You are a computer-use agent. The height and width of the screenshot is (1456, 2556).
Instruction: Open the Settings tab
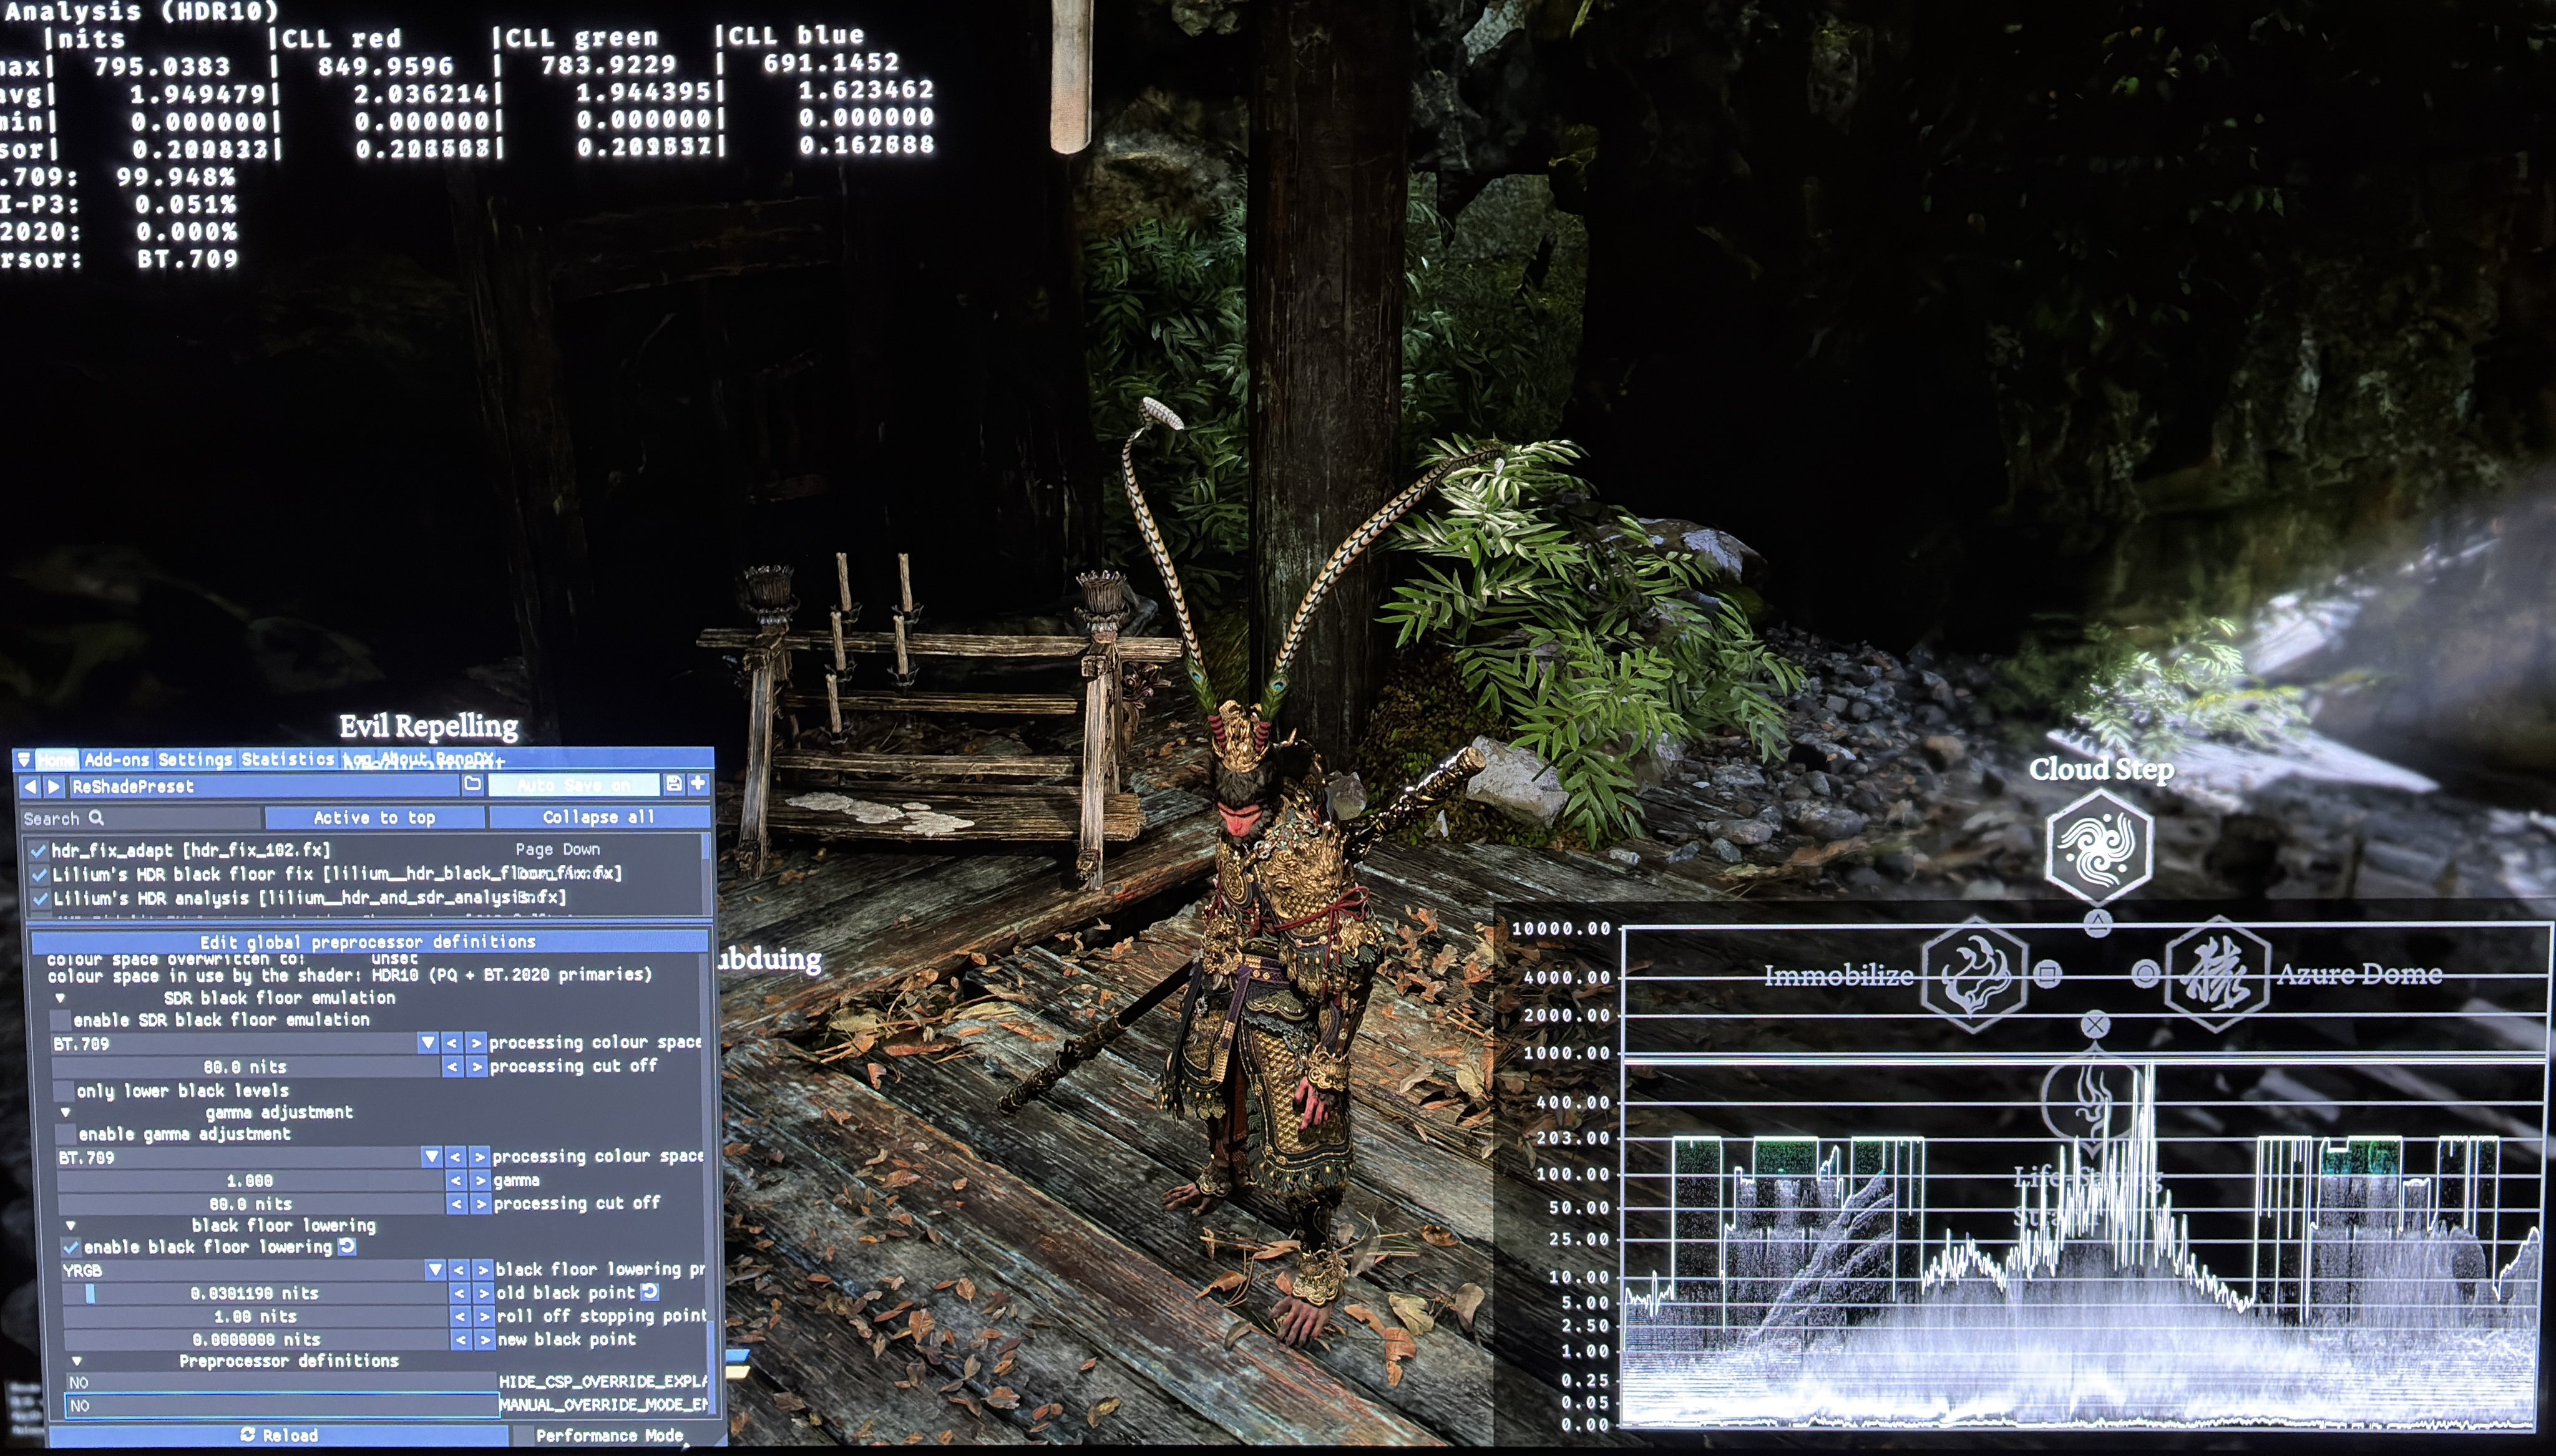click(x=195, y=760)
